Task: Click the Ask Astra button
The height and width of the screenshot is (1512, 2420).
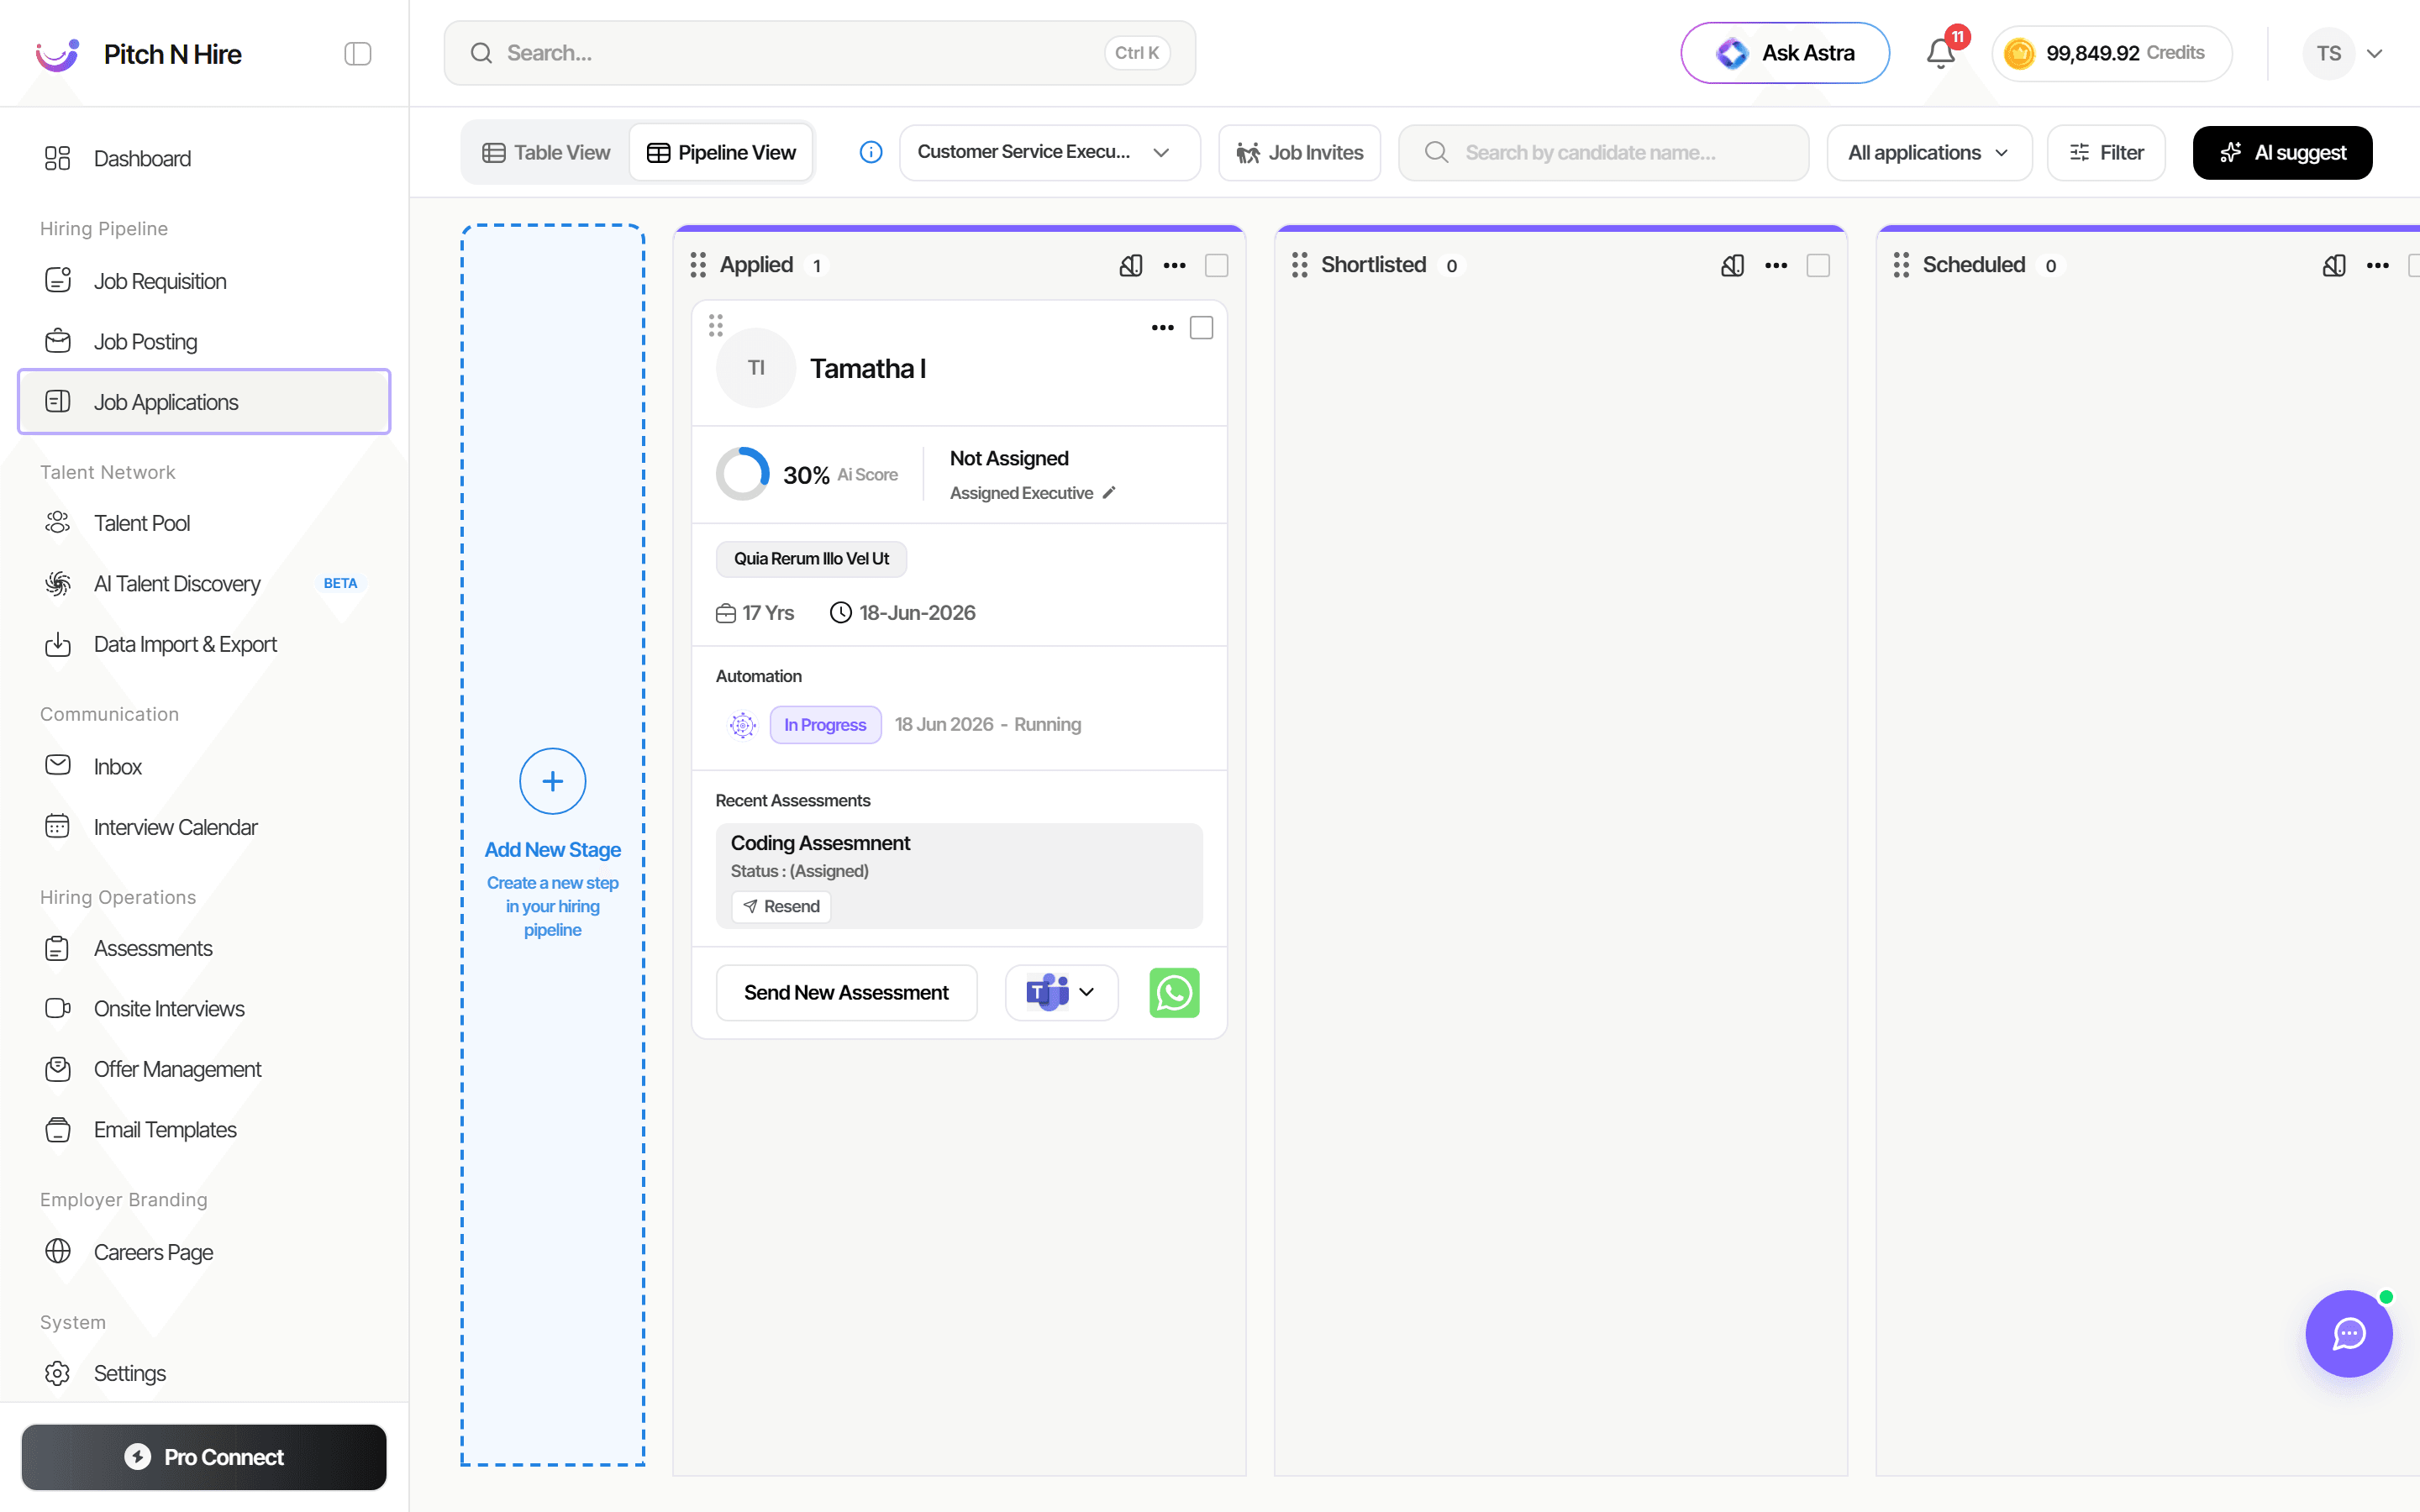Action: click(1785, 53)
